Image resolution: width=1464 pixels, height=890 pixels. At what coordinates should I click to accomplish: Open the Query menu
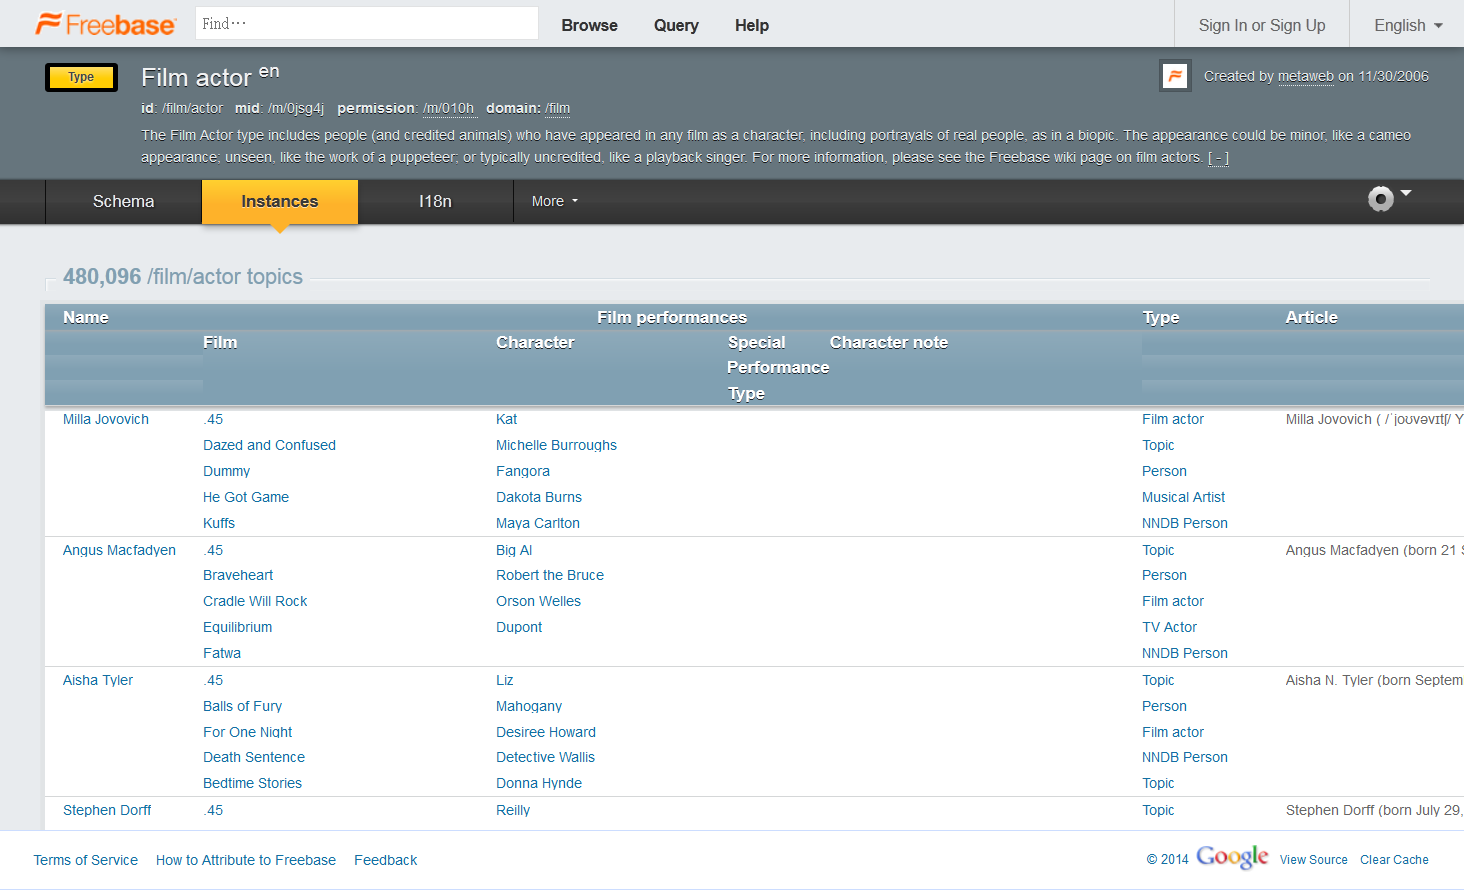point(676,25)
